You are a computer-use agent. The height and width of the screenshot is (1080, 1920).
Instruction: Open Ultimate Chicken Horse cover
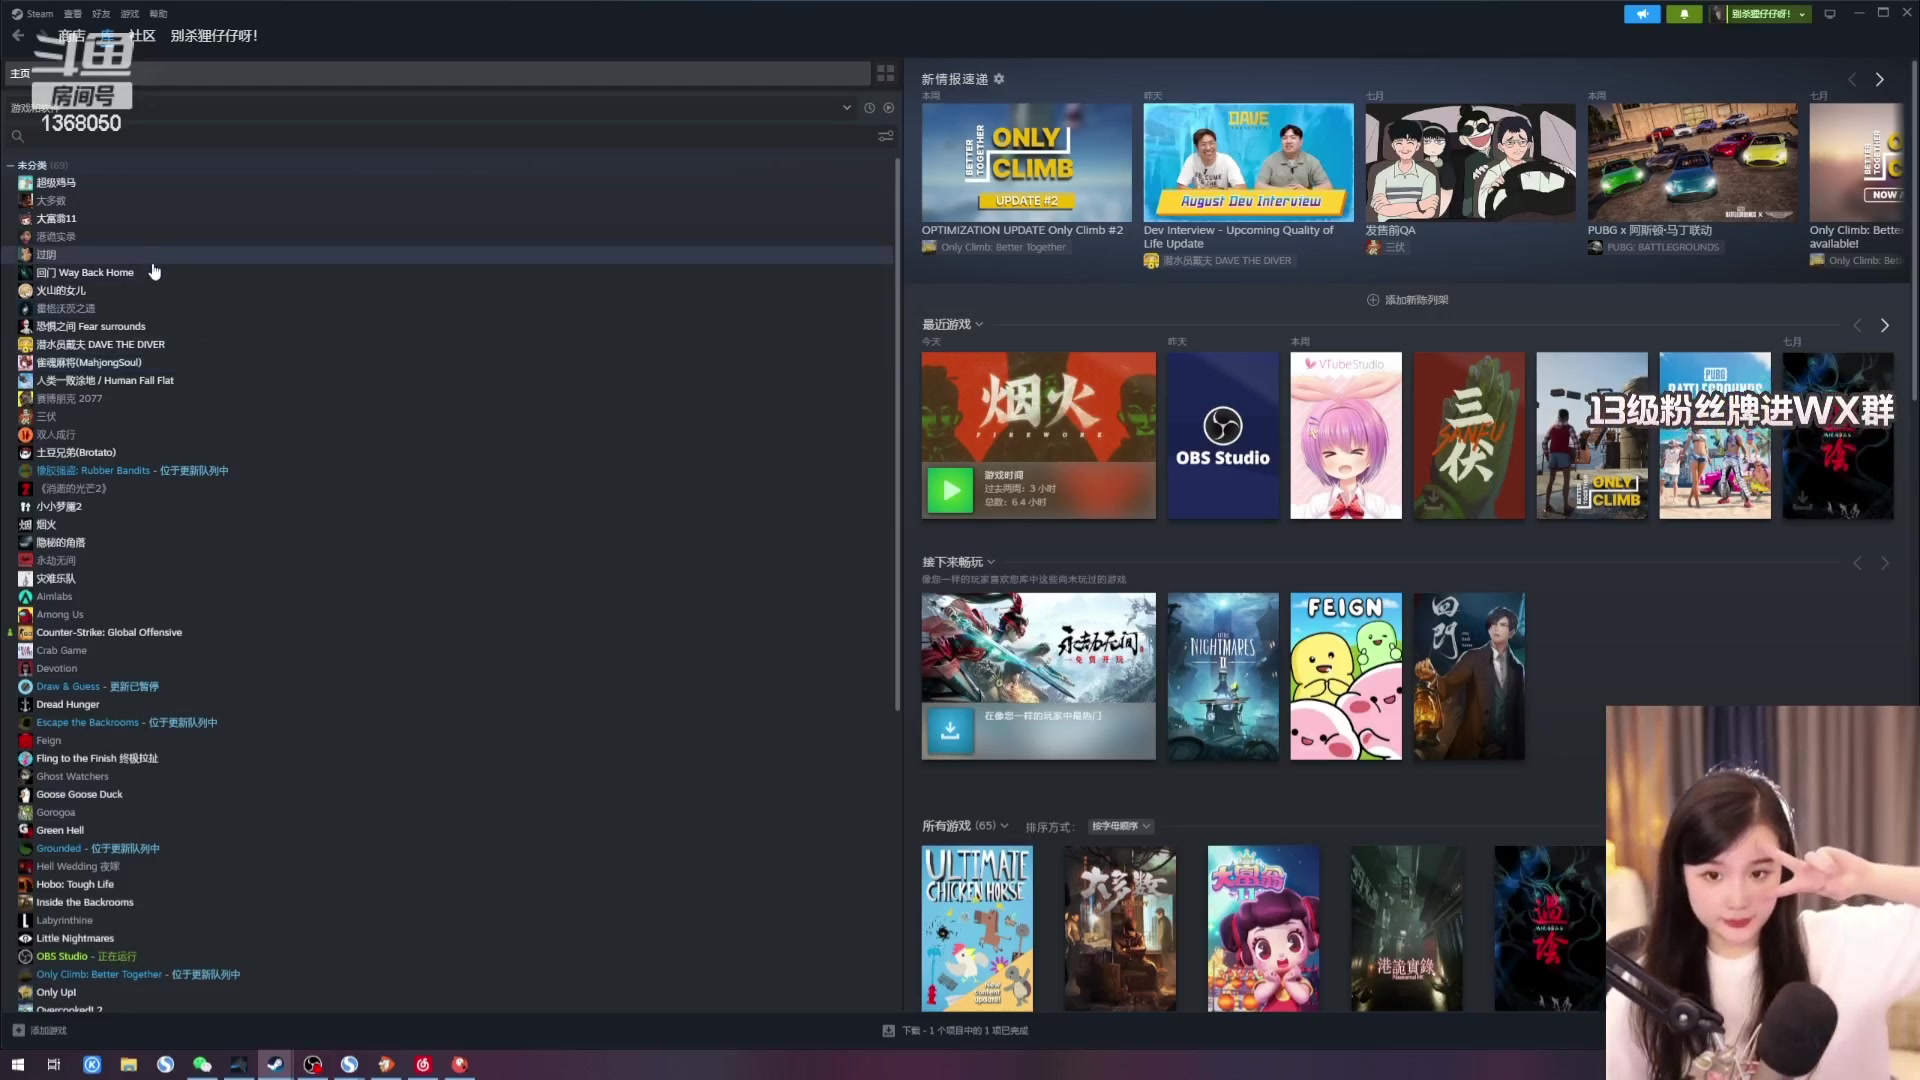pyautogui.click(x=977, y=929)
